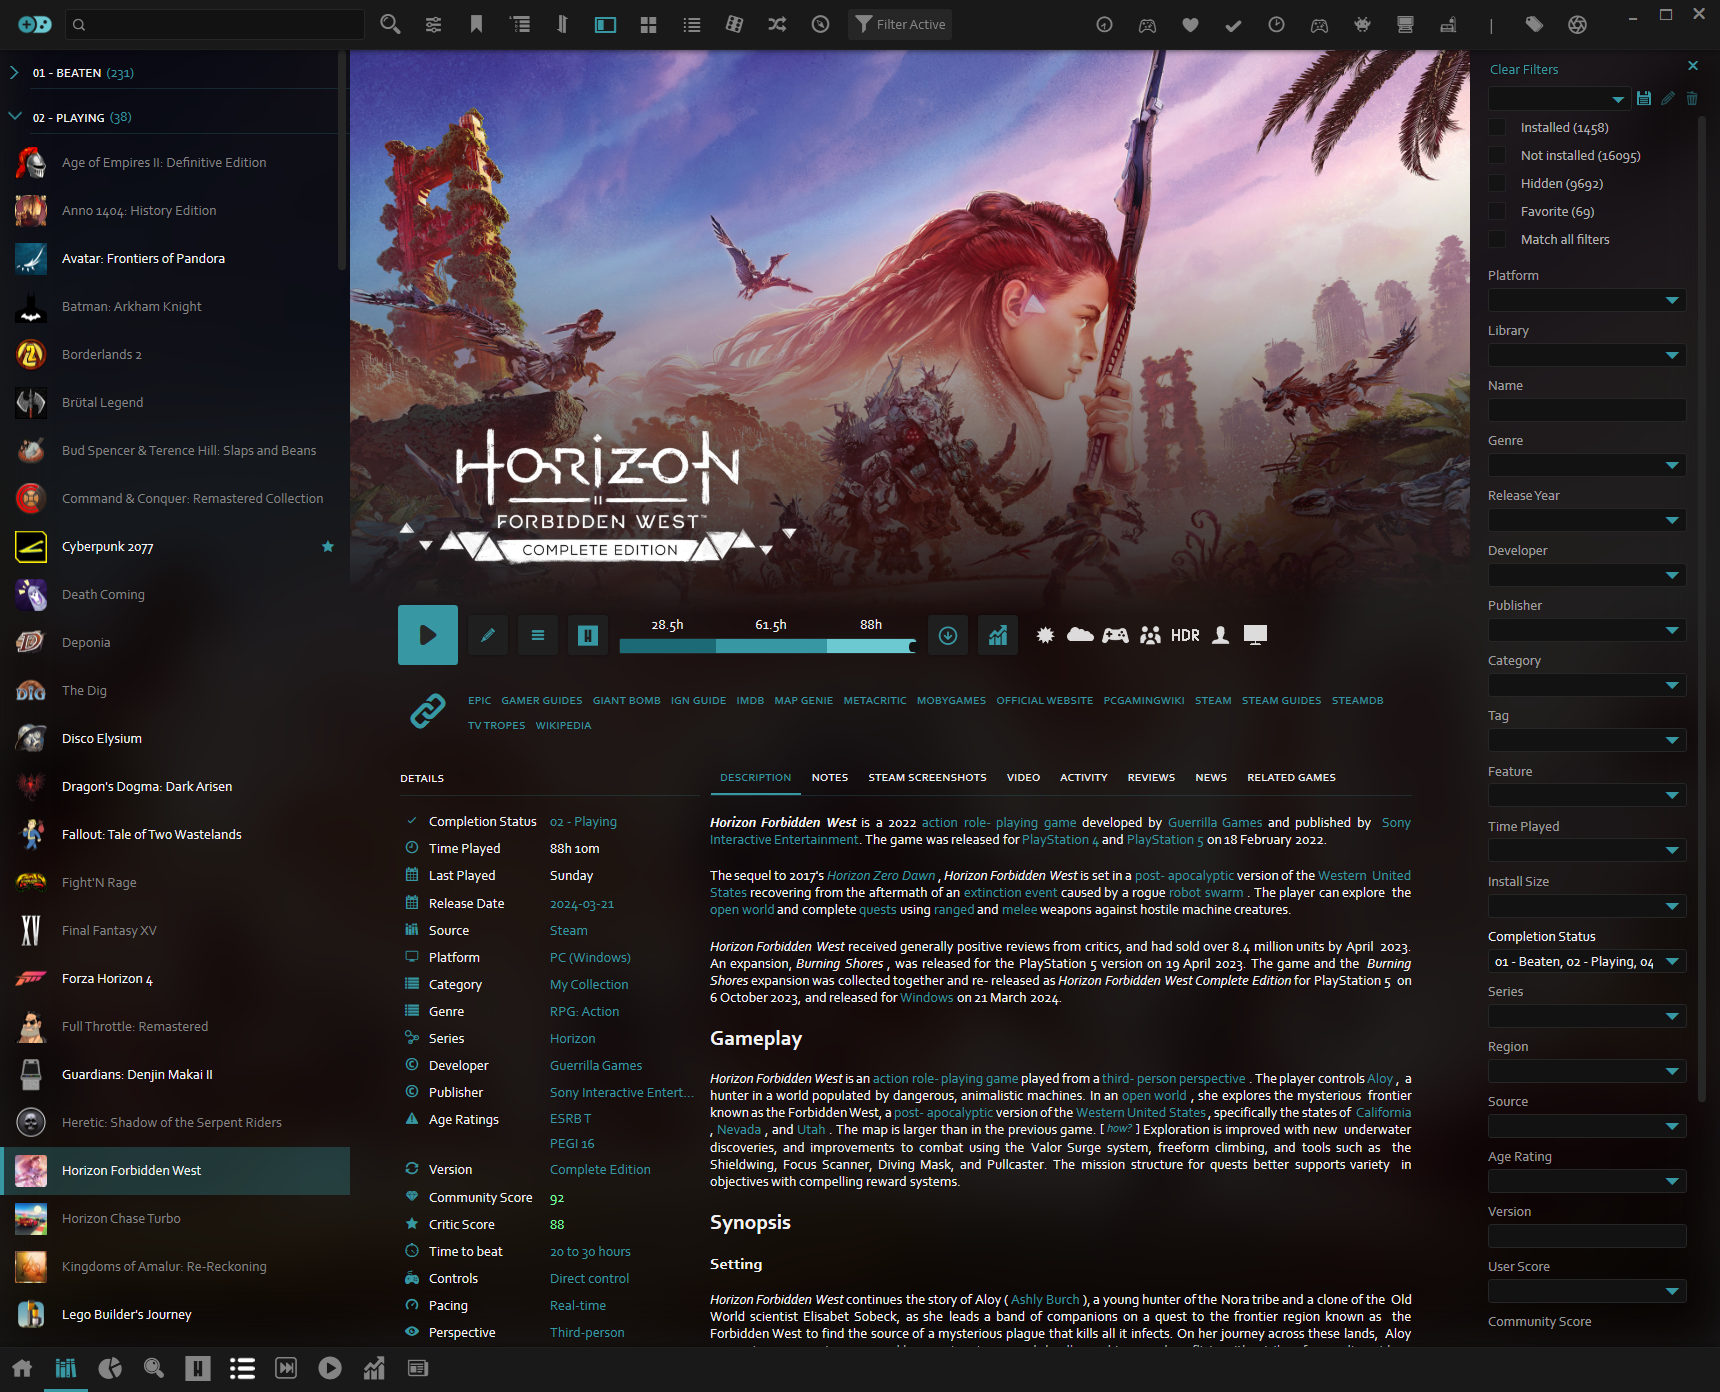The height and width of the screenshot is (1392, 1720).
Task: Click the Guerrilla Games developer value
Action: pyautogui.click(x=596, y=1066)
